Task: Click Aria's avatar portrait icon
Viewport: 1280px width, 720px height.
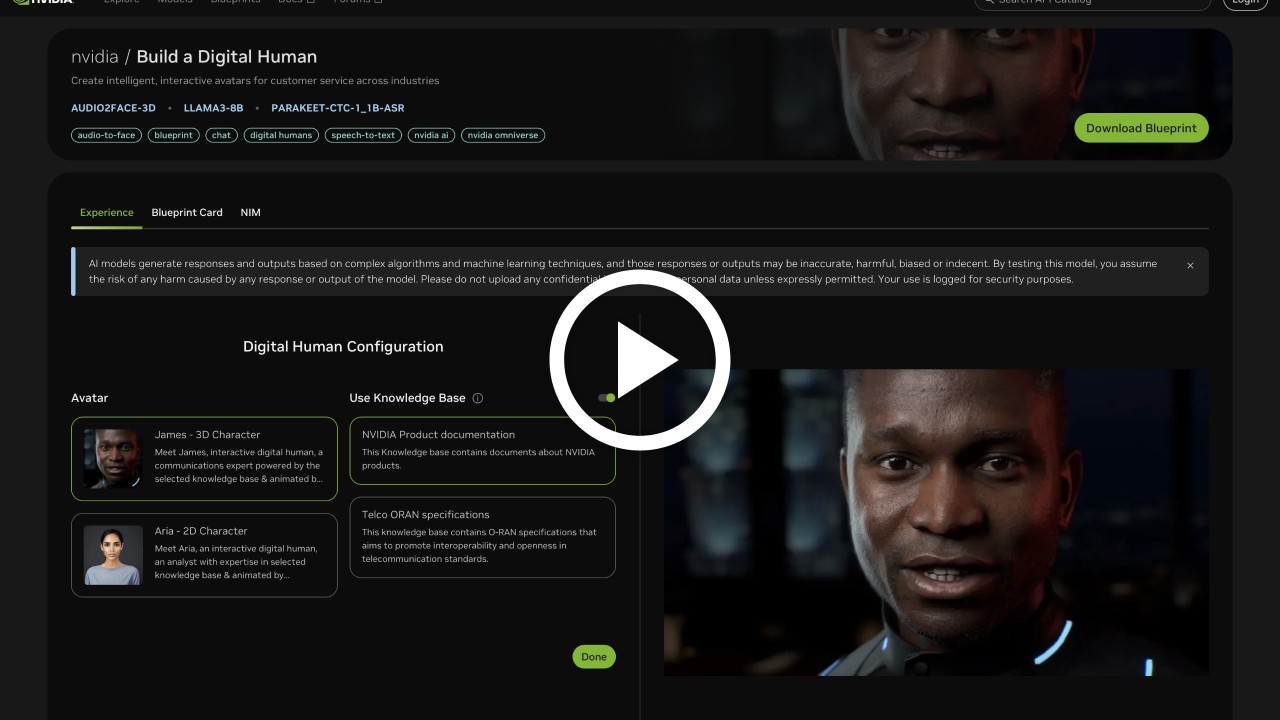Action: (x=112, y=555)
